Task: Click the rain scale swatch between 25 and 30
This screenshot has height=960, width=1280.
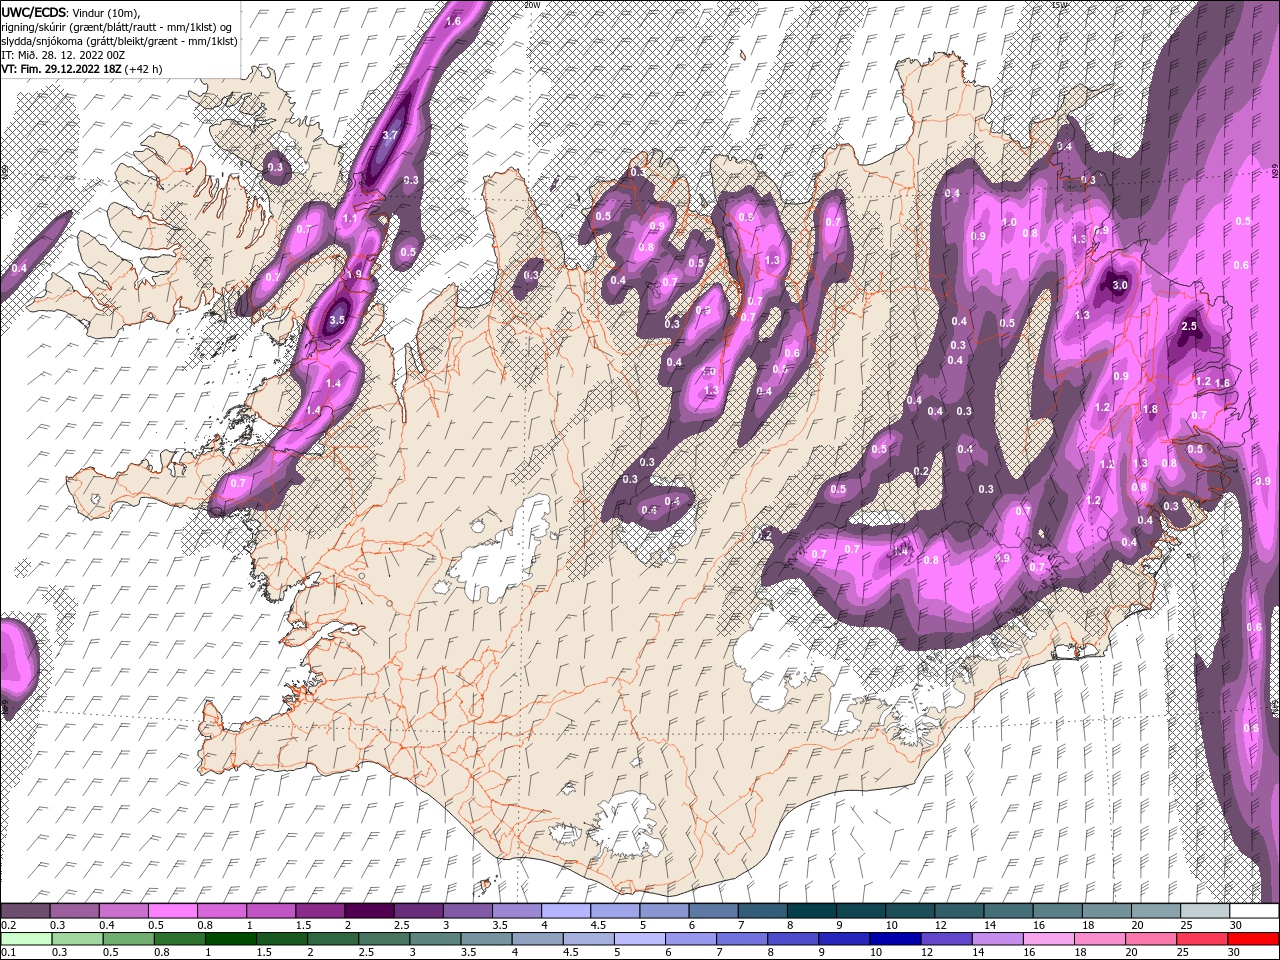Action: 1205,939
